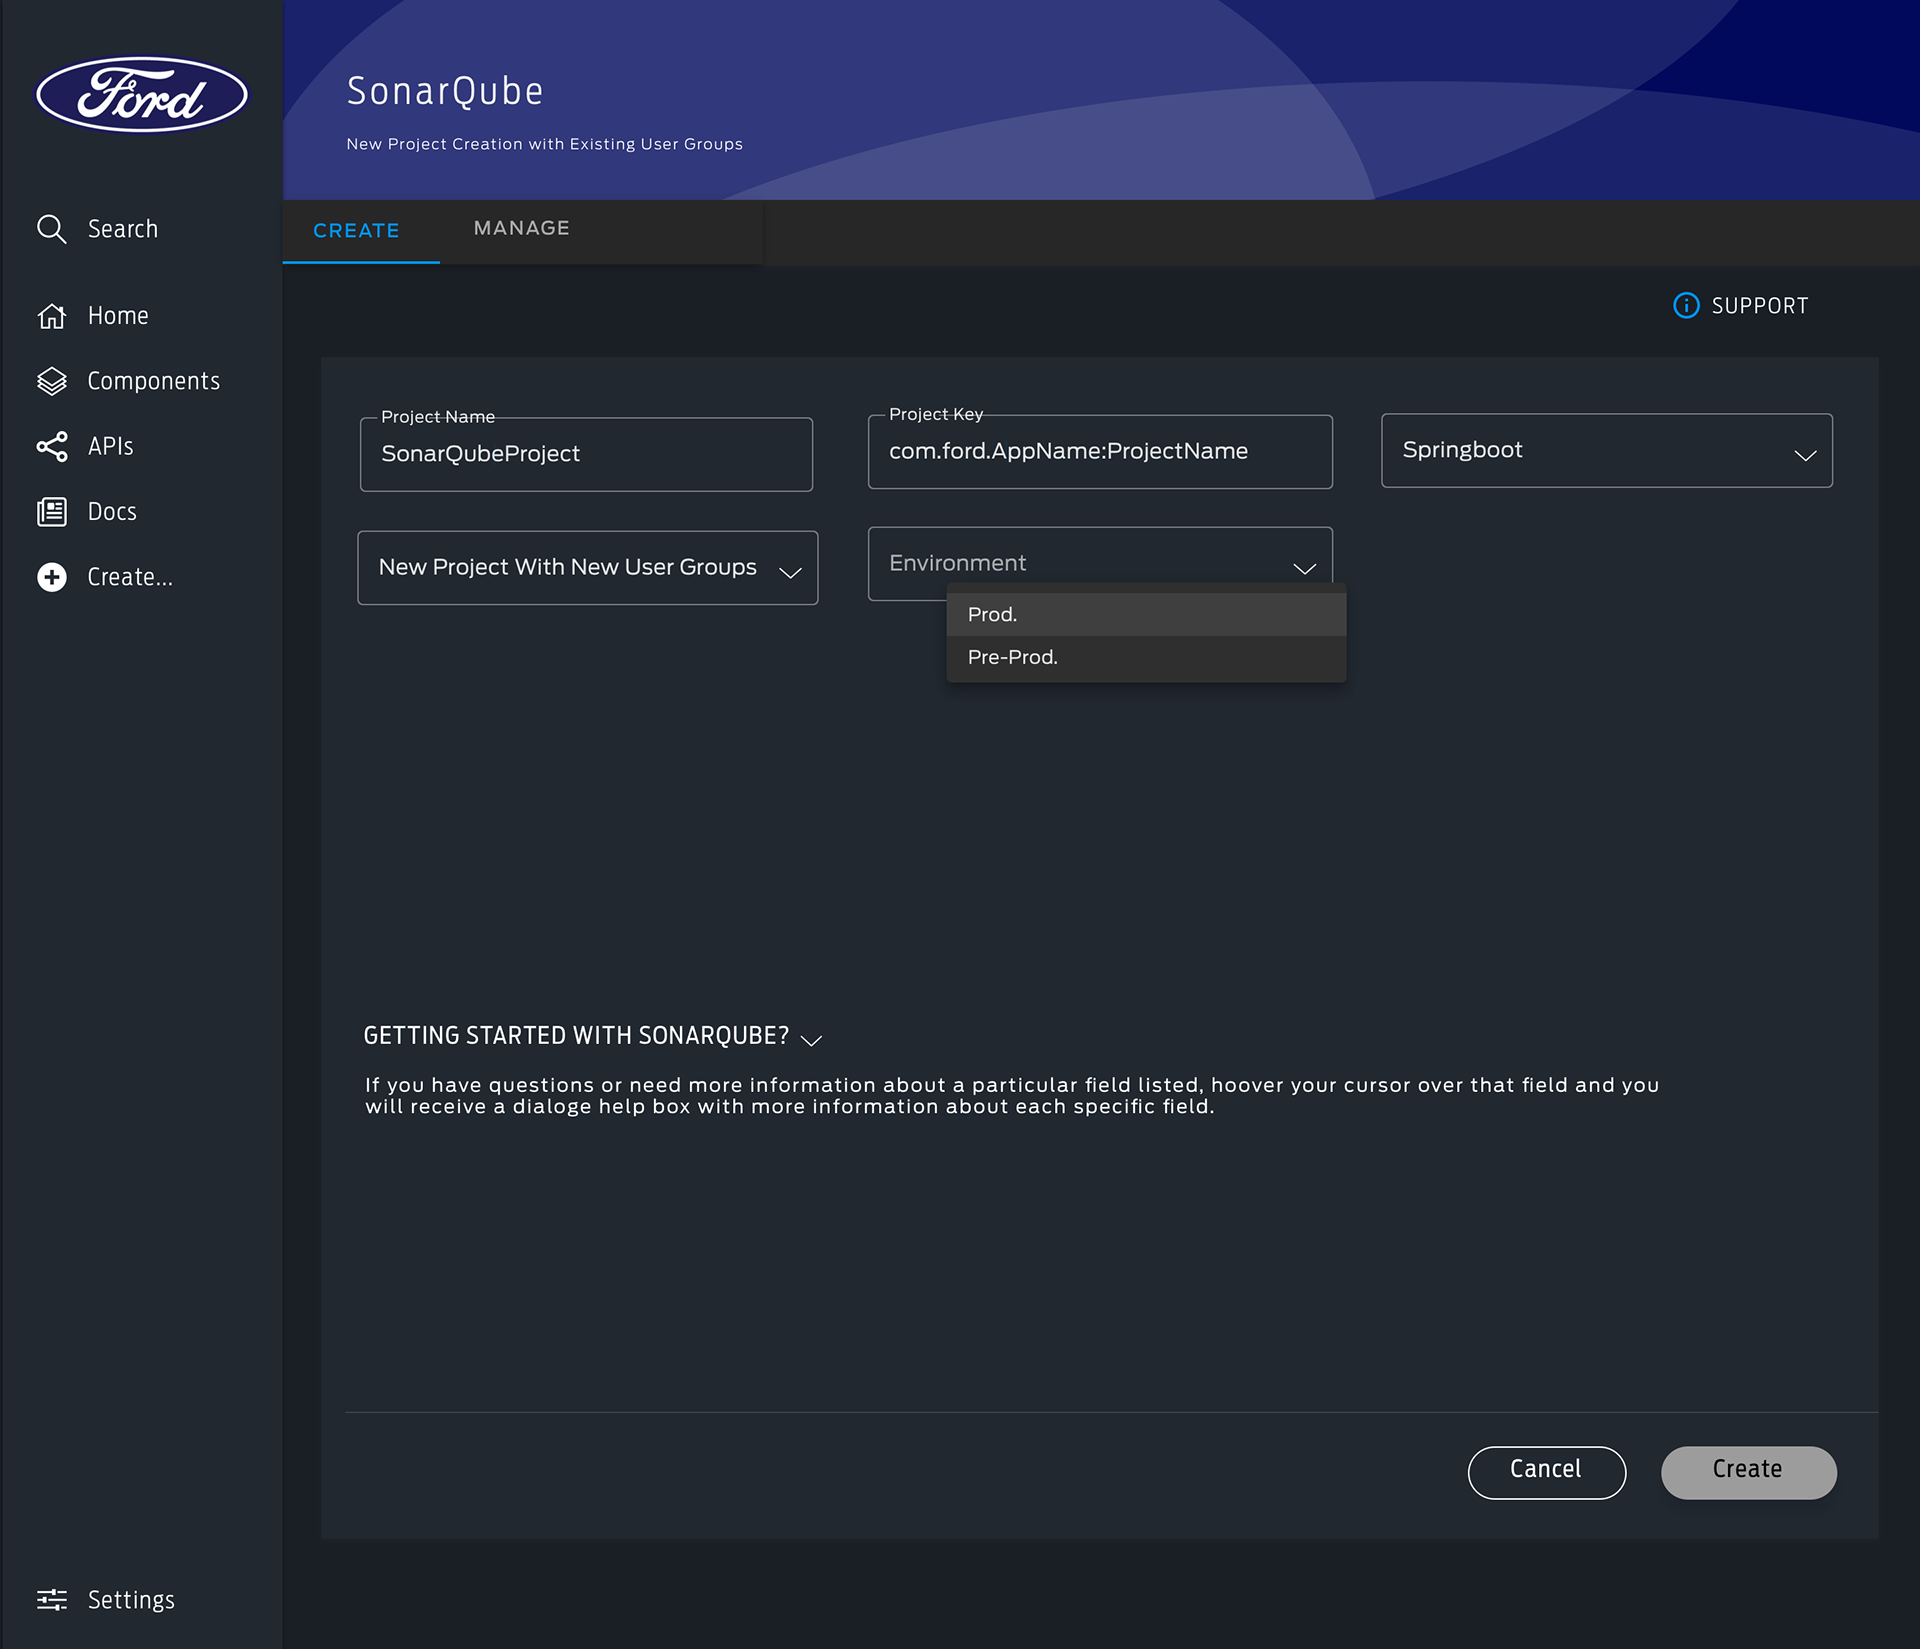1920x1649 pixels.
Task: Click the Support info icon
Action: click(1686, 306)
